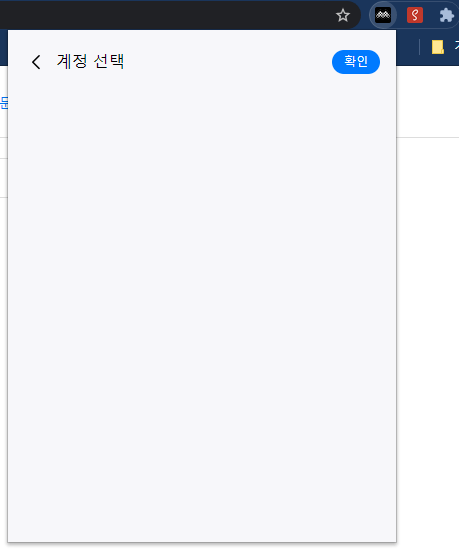Click the 계정 선택 header title
The image size is (459, 558).
click(90, 62)
